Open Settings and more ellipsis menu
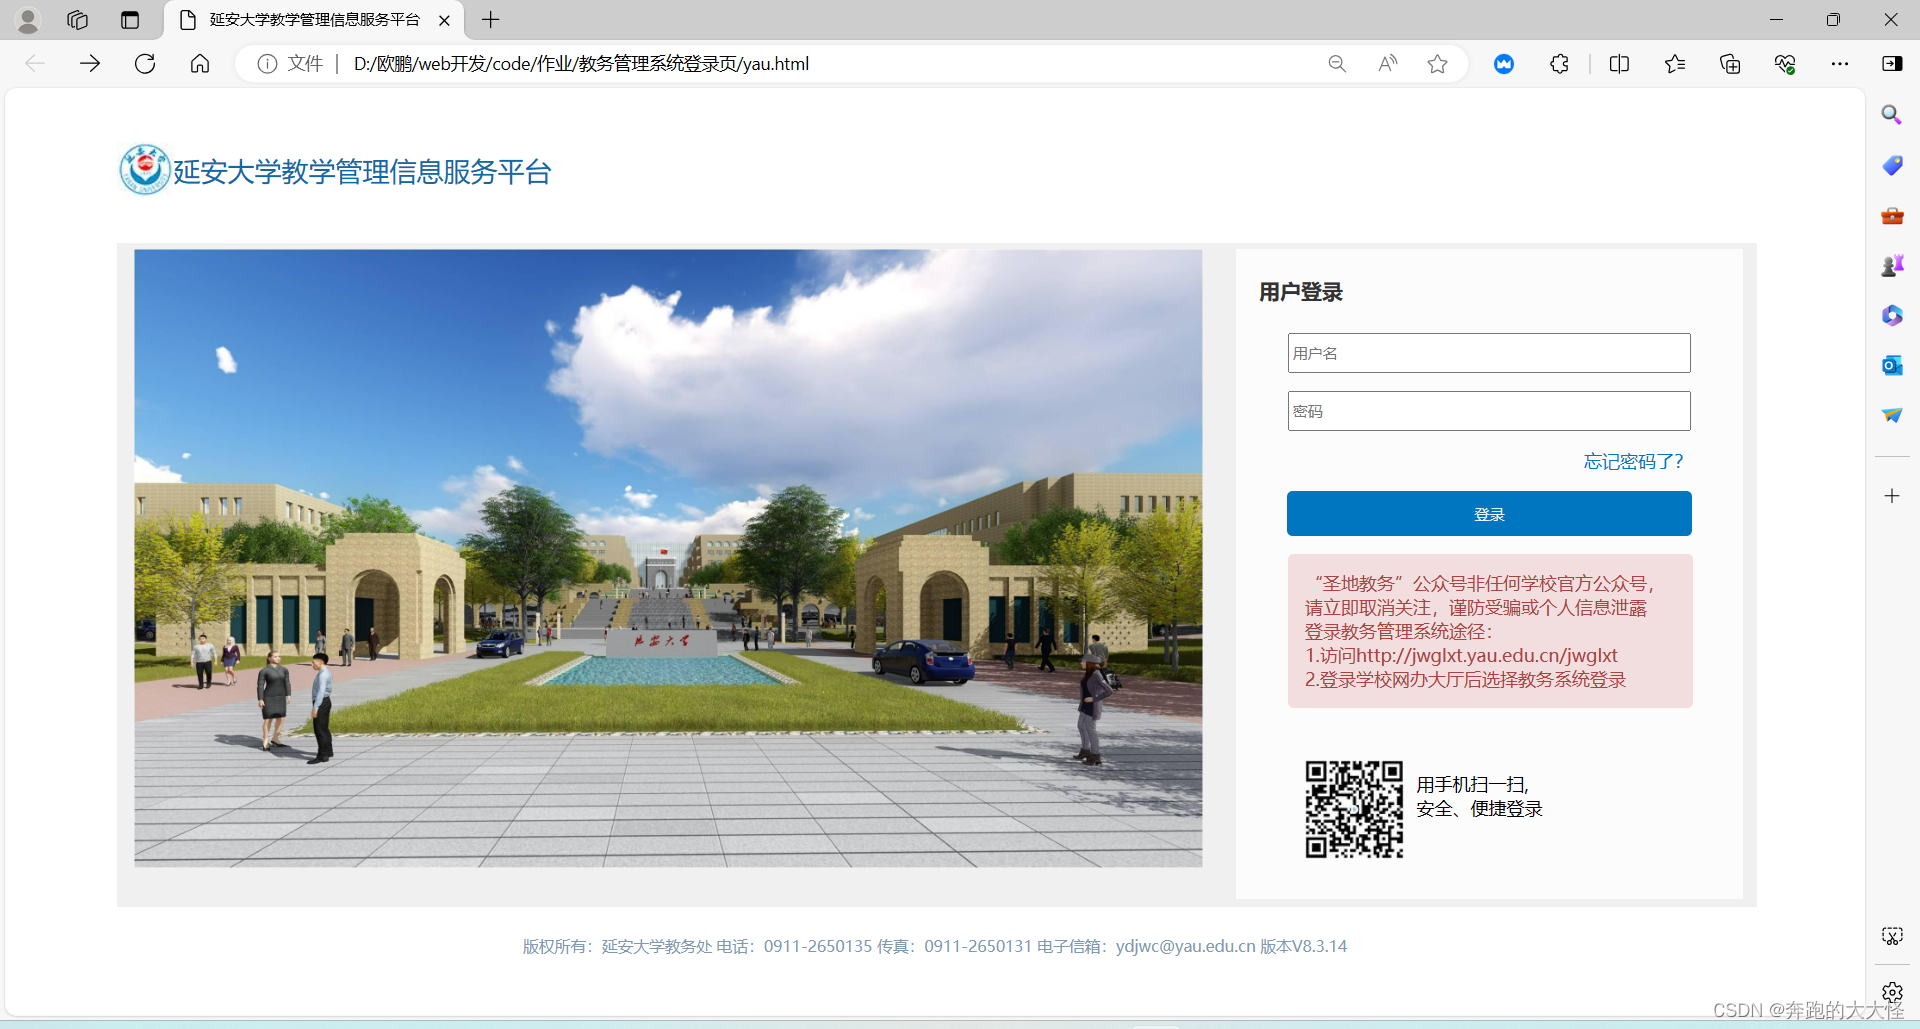This screenshot has height=1029, width=1920. pos(1840,64)
